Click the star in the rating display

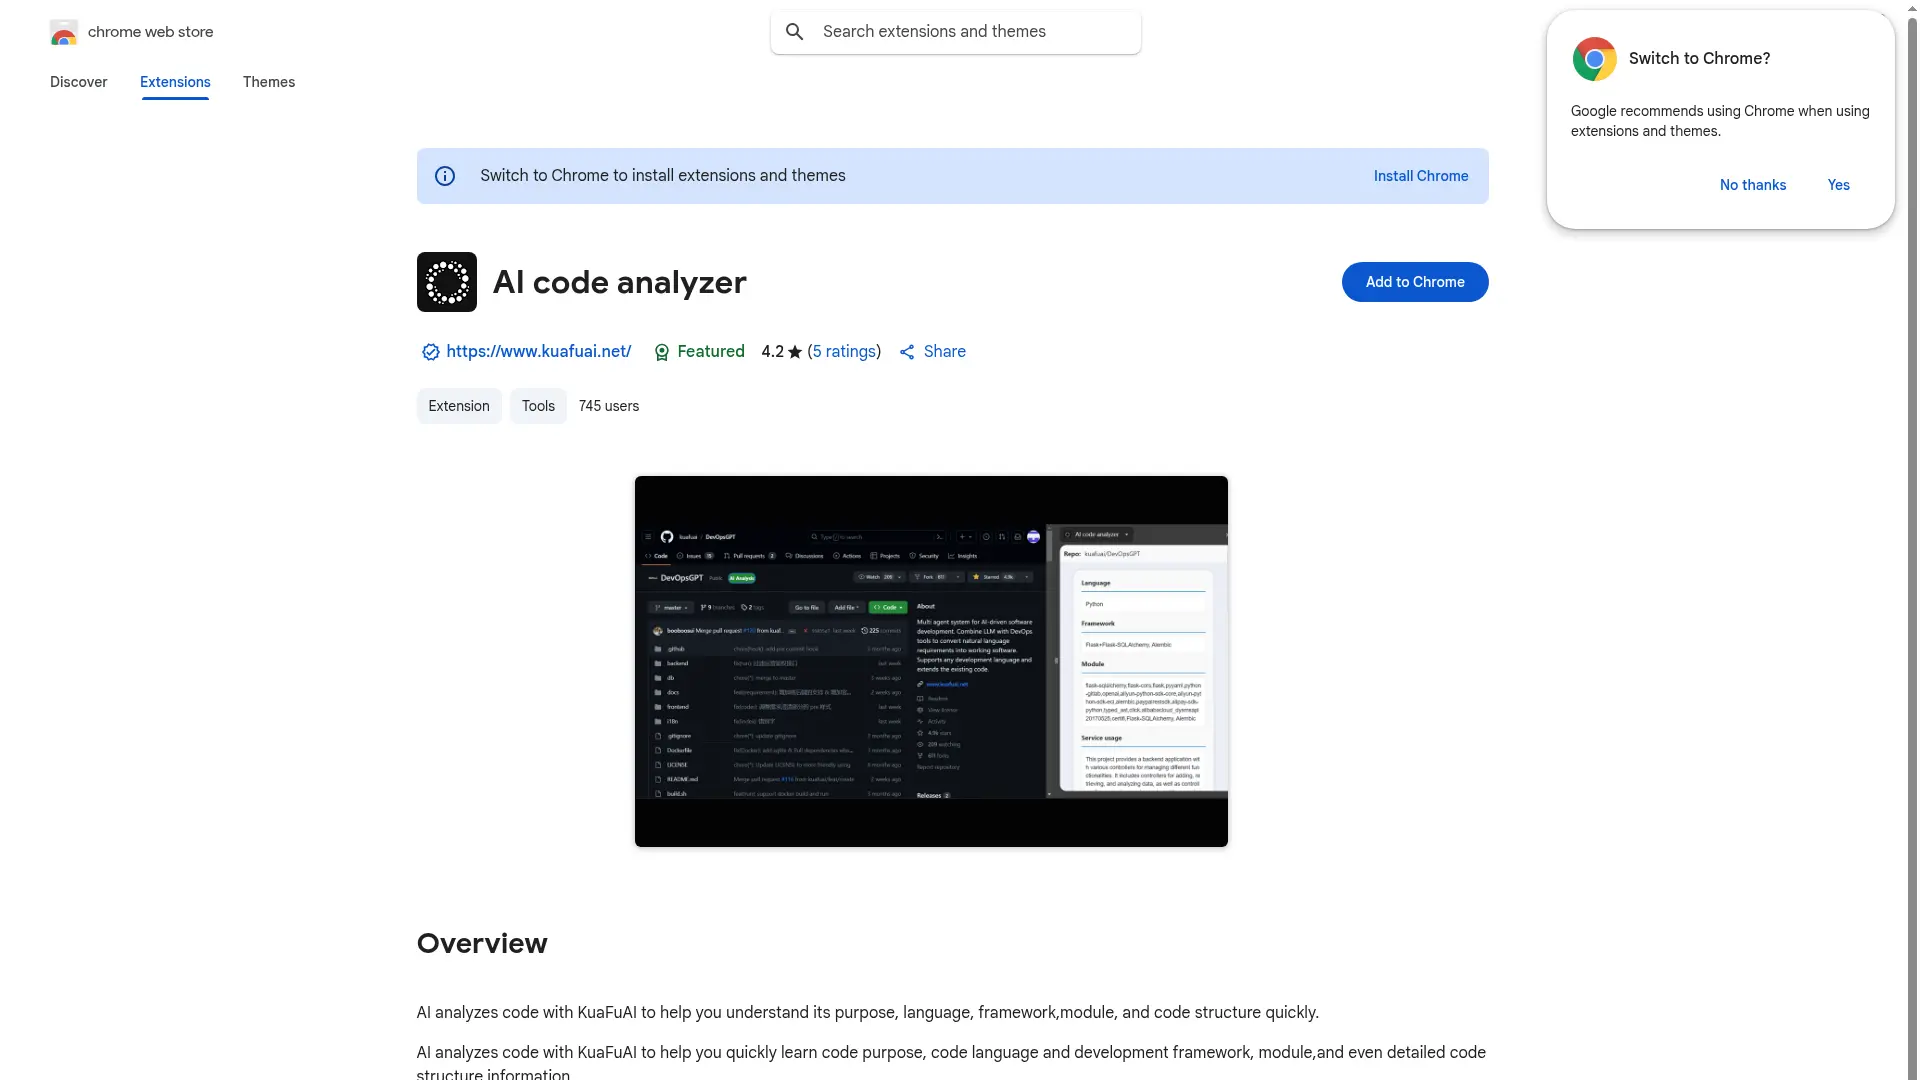(793, 352)
